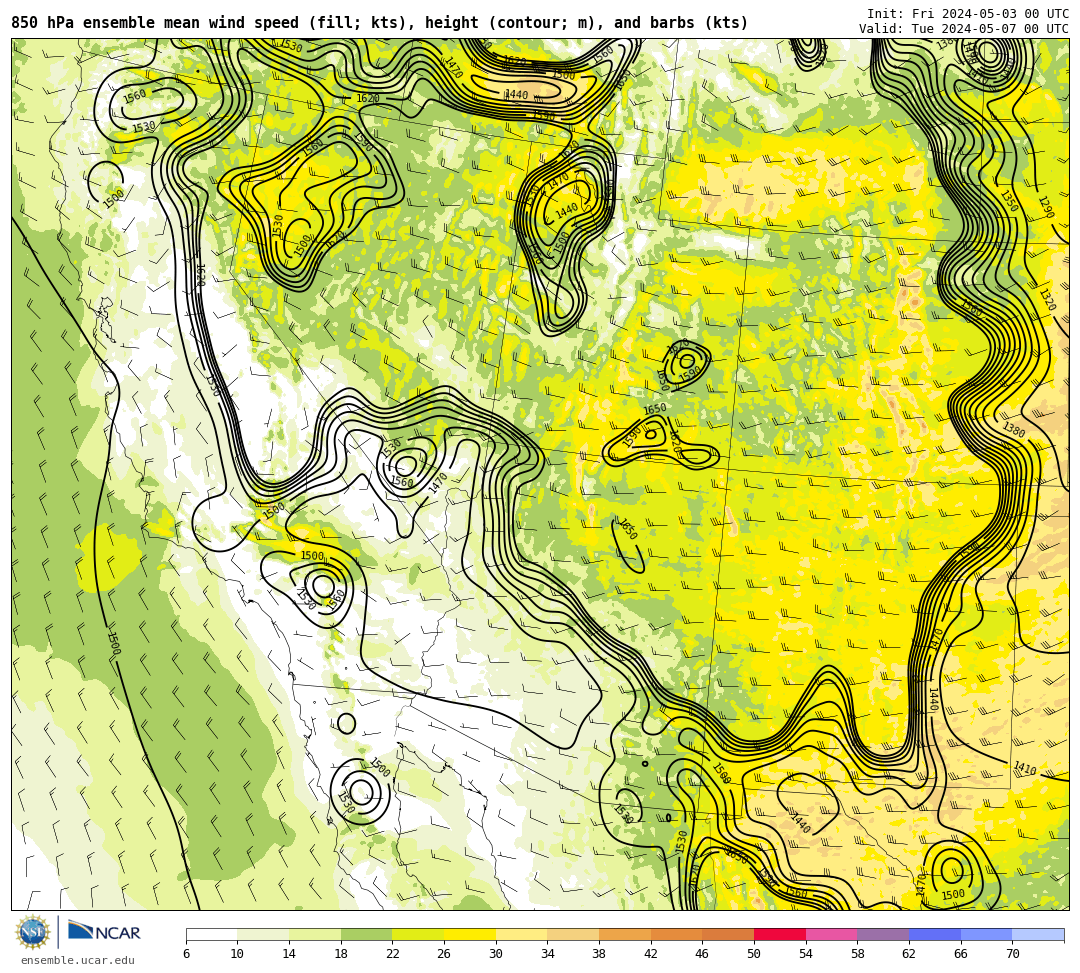Pick the periwinkle 66–70 kts colorbar segment
This screenshot has width=1080, height=973.
[x=986, y=934]
